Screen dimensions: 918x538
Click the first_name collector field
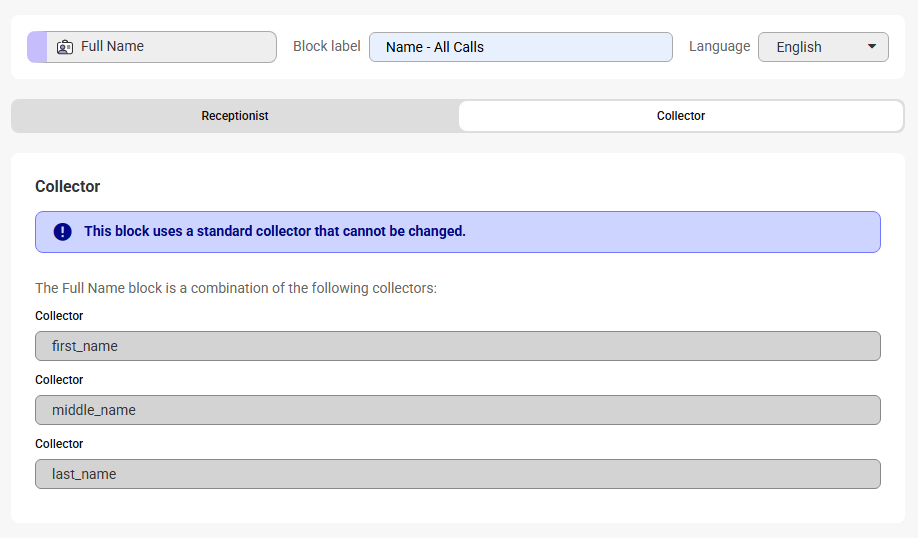tap(457, 346)
